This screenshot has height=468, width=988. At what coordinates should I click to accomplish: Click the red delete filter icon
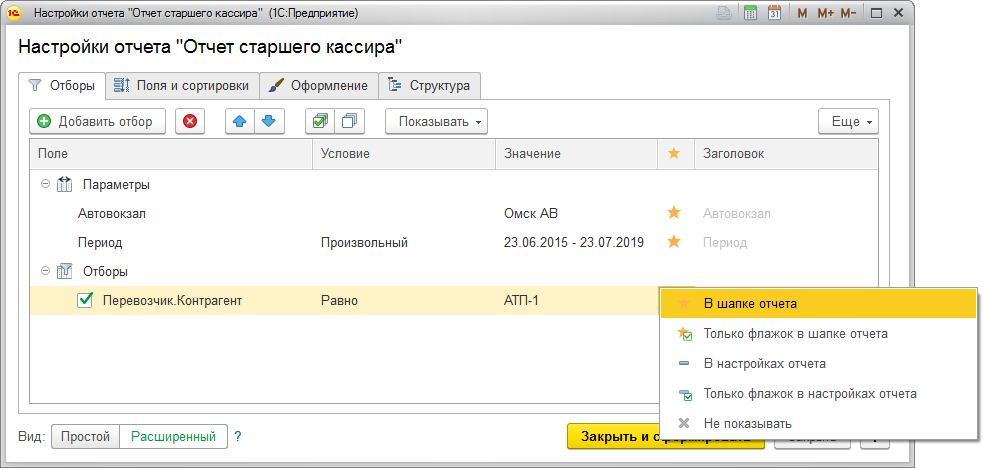pos(190,121)
